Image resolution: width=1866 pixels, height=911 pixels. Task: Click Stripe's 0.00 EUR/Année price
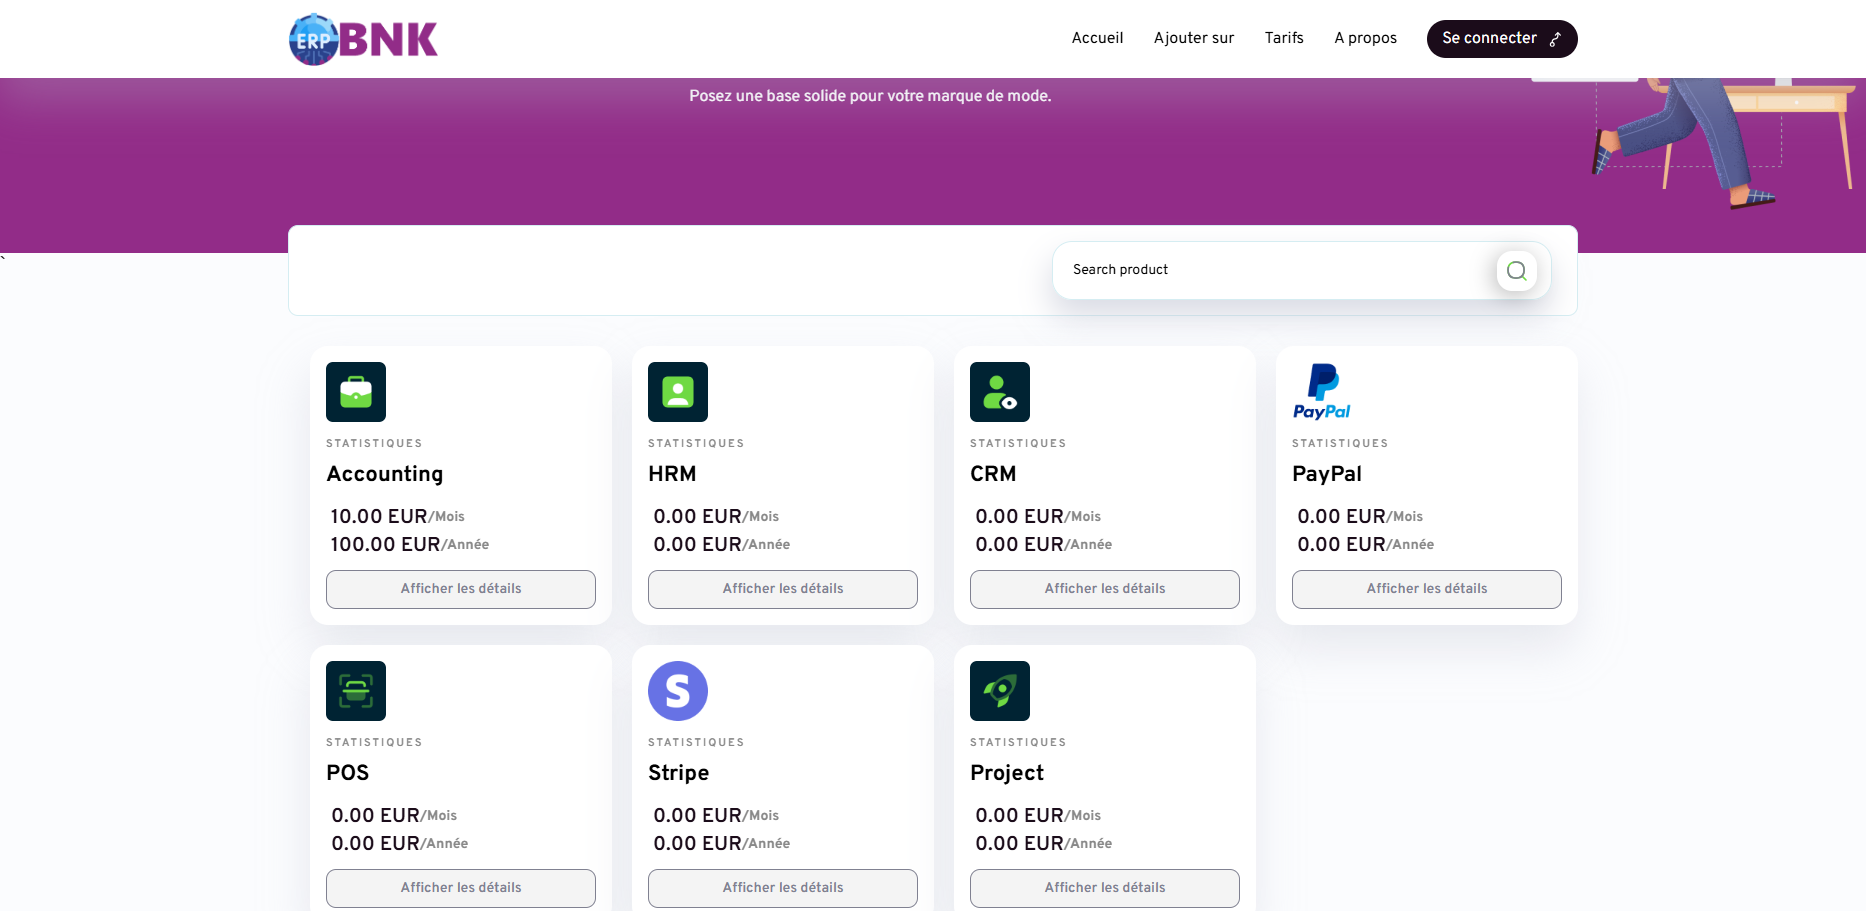tap(721, 843)
